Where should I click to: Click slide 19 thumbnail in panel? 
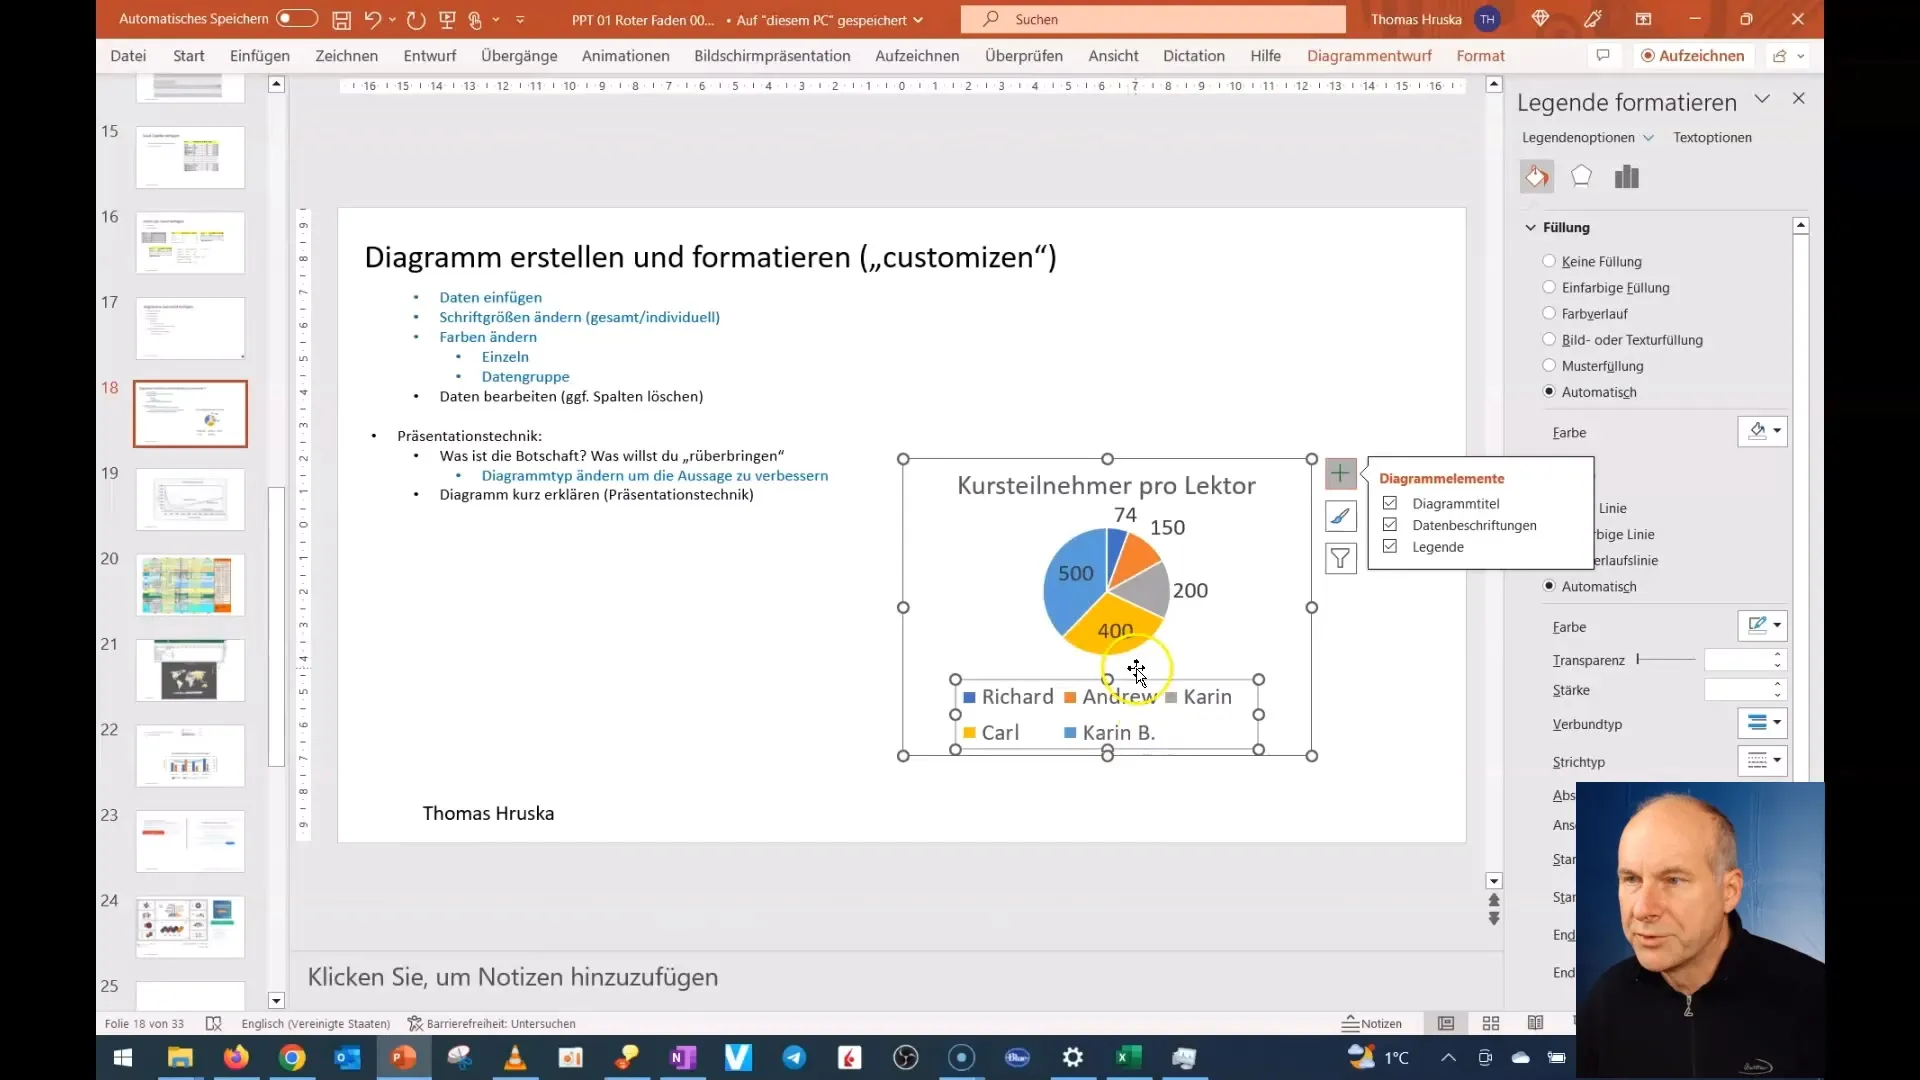(190, 500)
